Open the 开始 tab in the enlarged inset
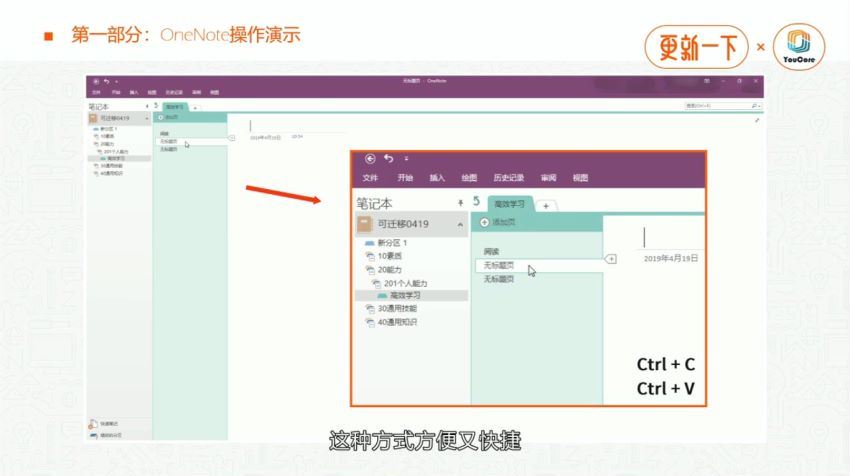The width and height of the screenshot is (850, 476). pos(405,178)
